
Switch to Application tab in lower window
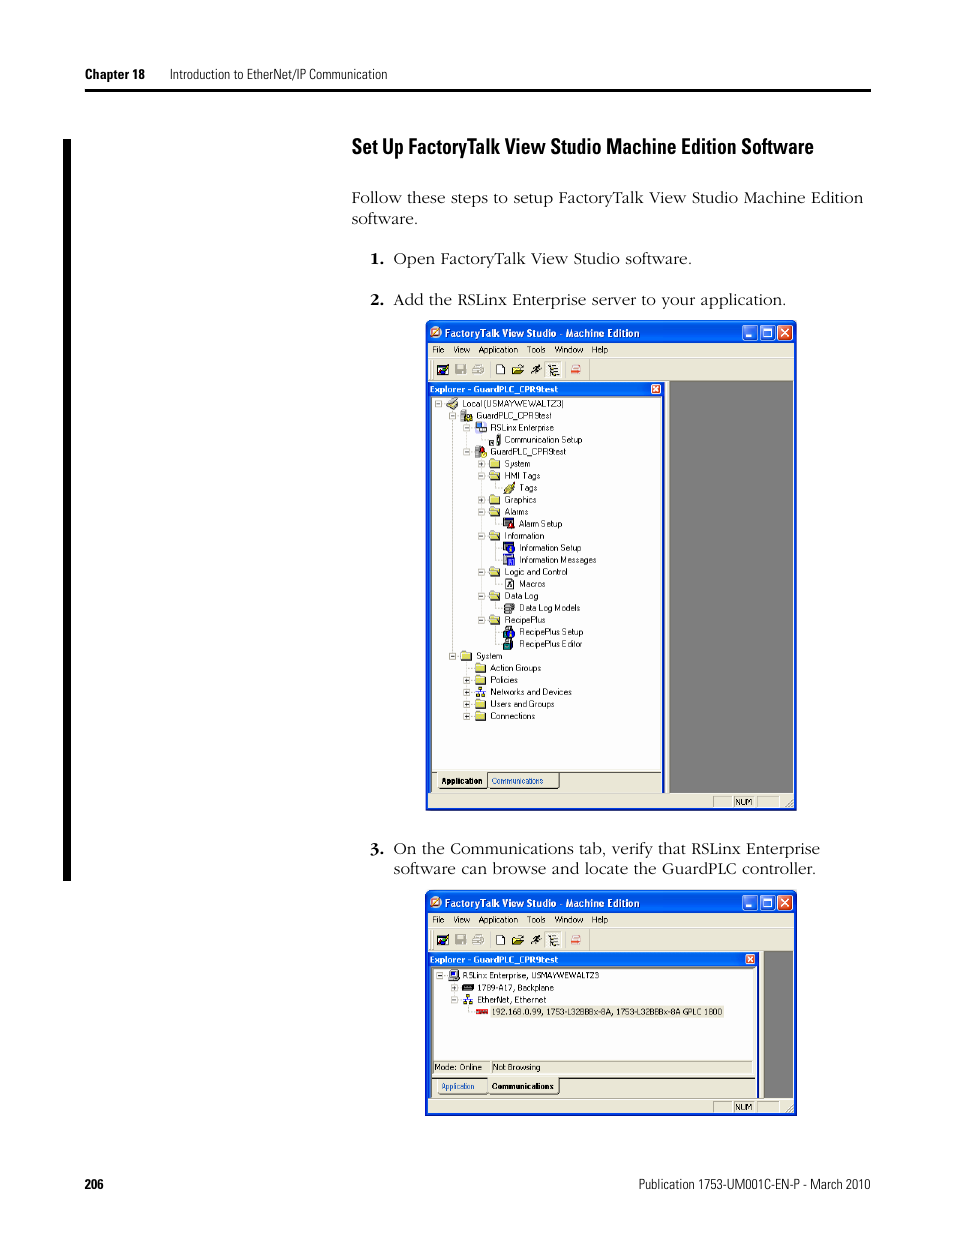pyautogui.click(x=461, y=1086)
